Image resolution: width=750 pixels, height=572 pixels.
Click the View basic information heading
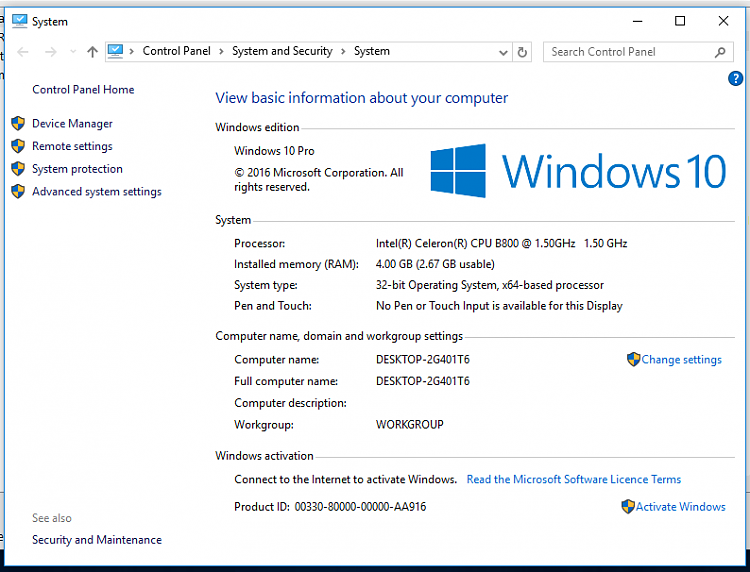coord(362,98)
